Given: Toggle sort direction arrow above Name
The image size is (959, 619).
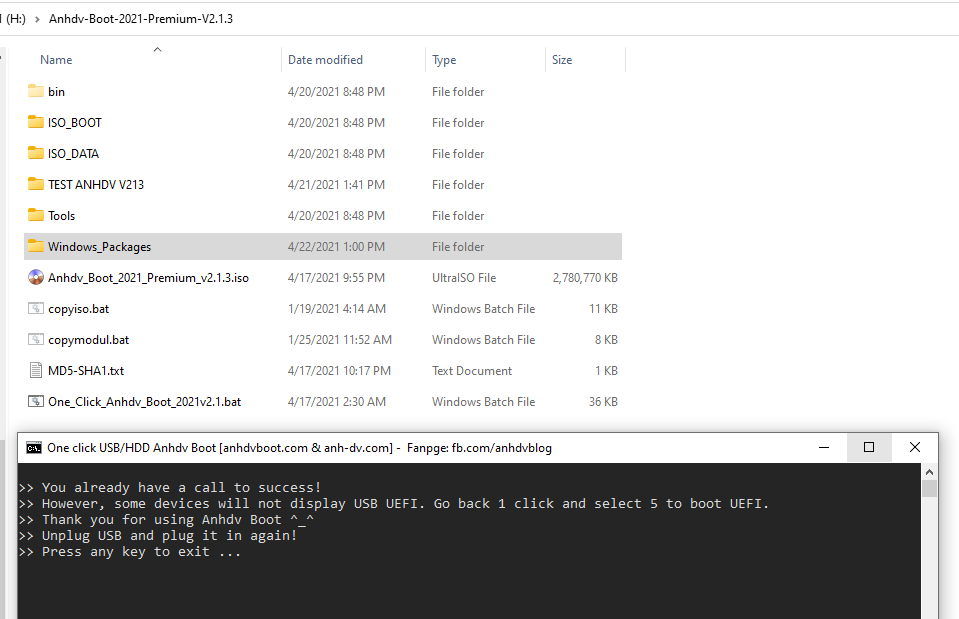Looking at the screenshot, I should click(x=157, y=50).
